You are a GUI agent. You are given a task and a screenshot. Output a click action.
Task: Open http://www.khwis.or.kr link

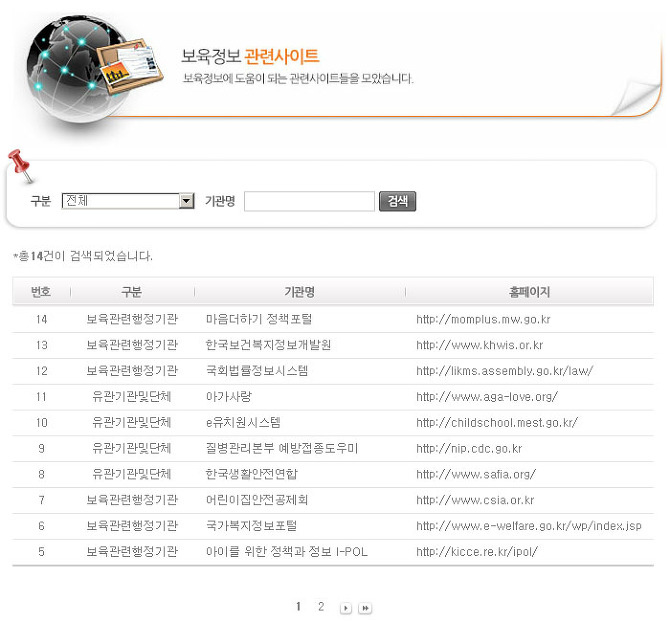click(479, 345)
